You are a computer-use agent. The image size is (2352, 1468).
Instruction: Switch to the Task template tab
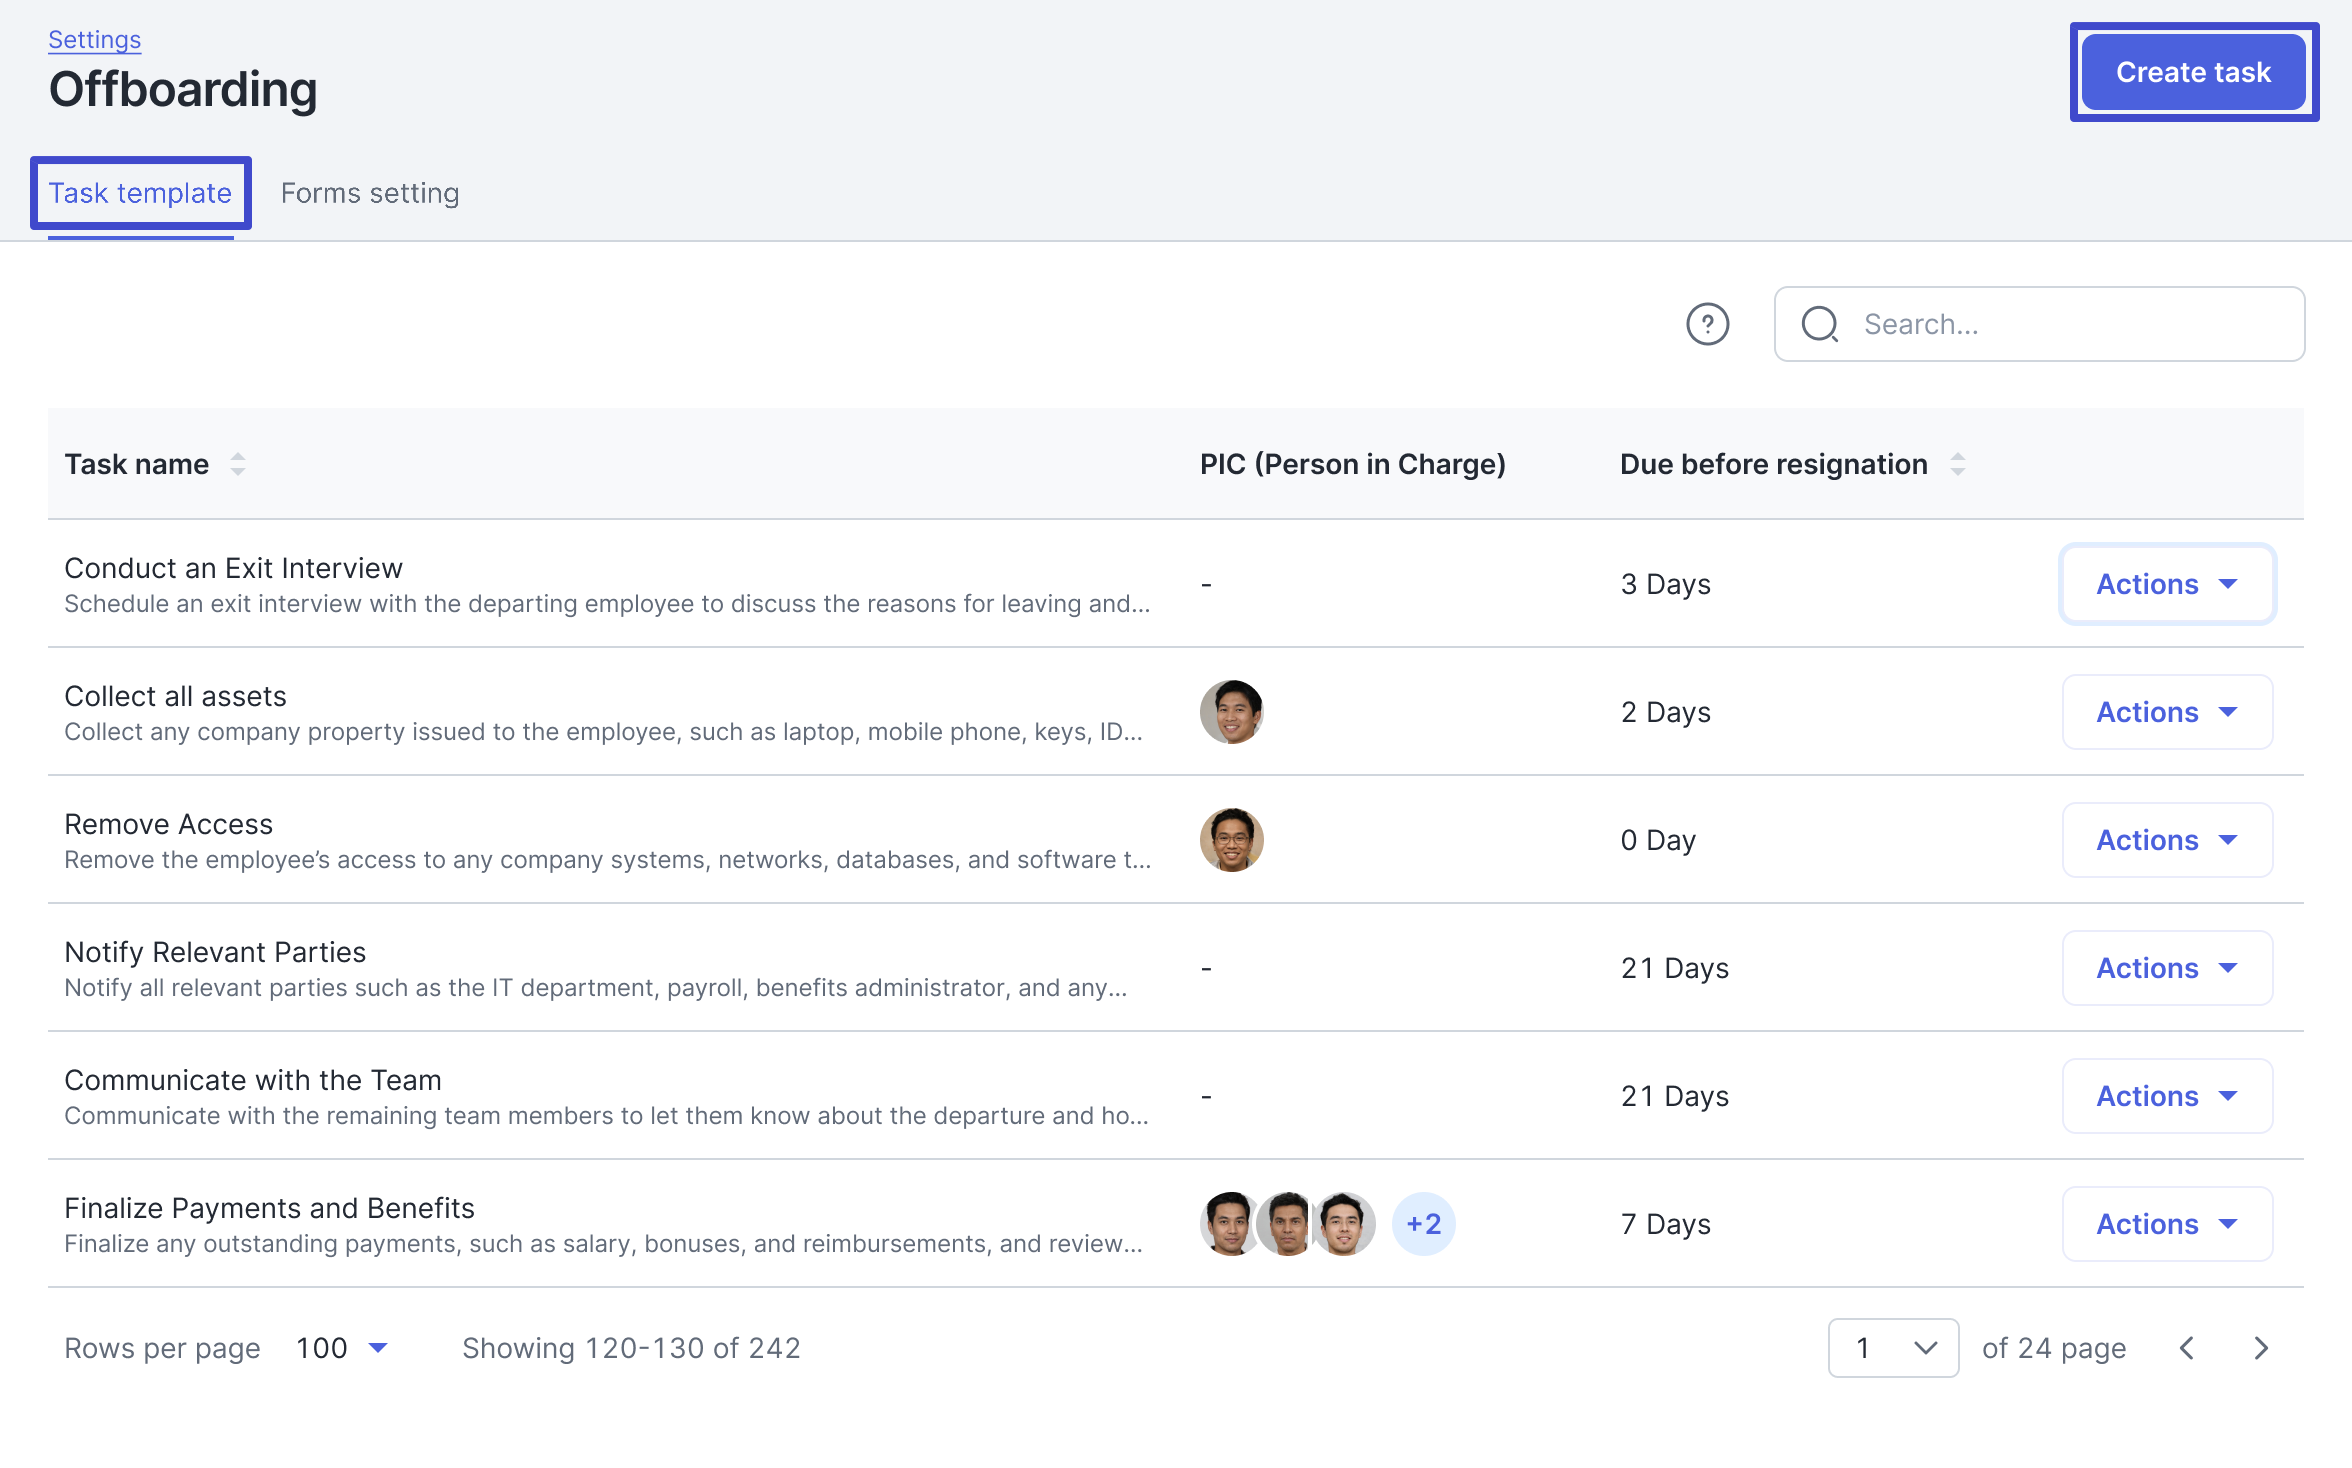[x=140, y=193]
